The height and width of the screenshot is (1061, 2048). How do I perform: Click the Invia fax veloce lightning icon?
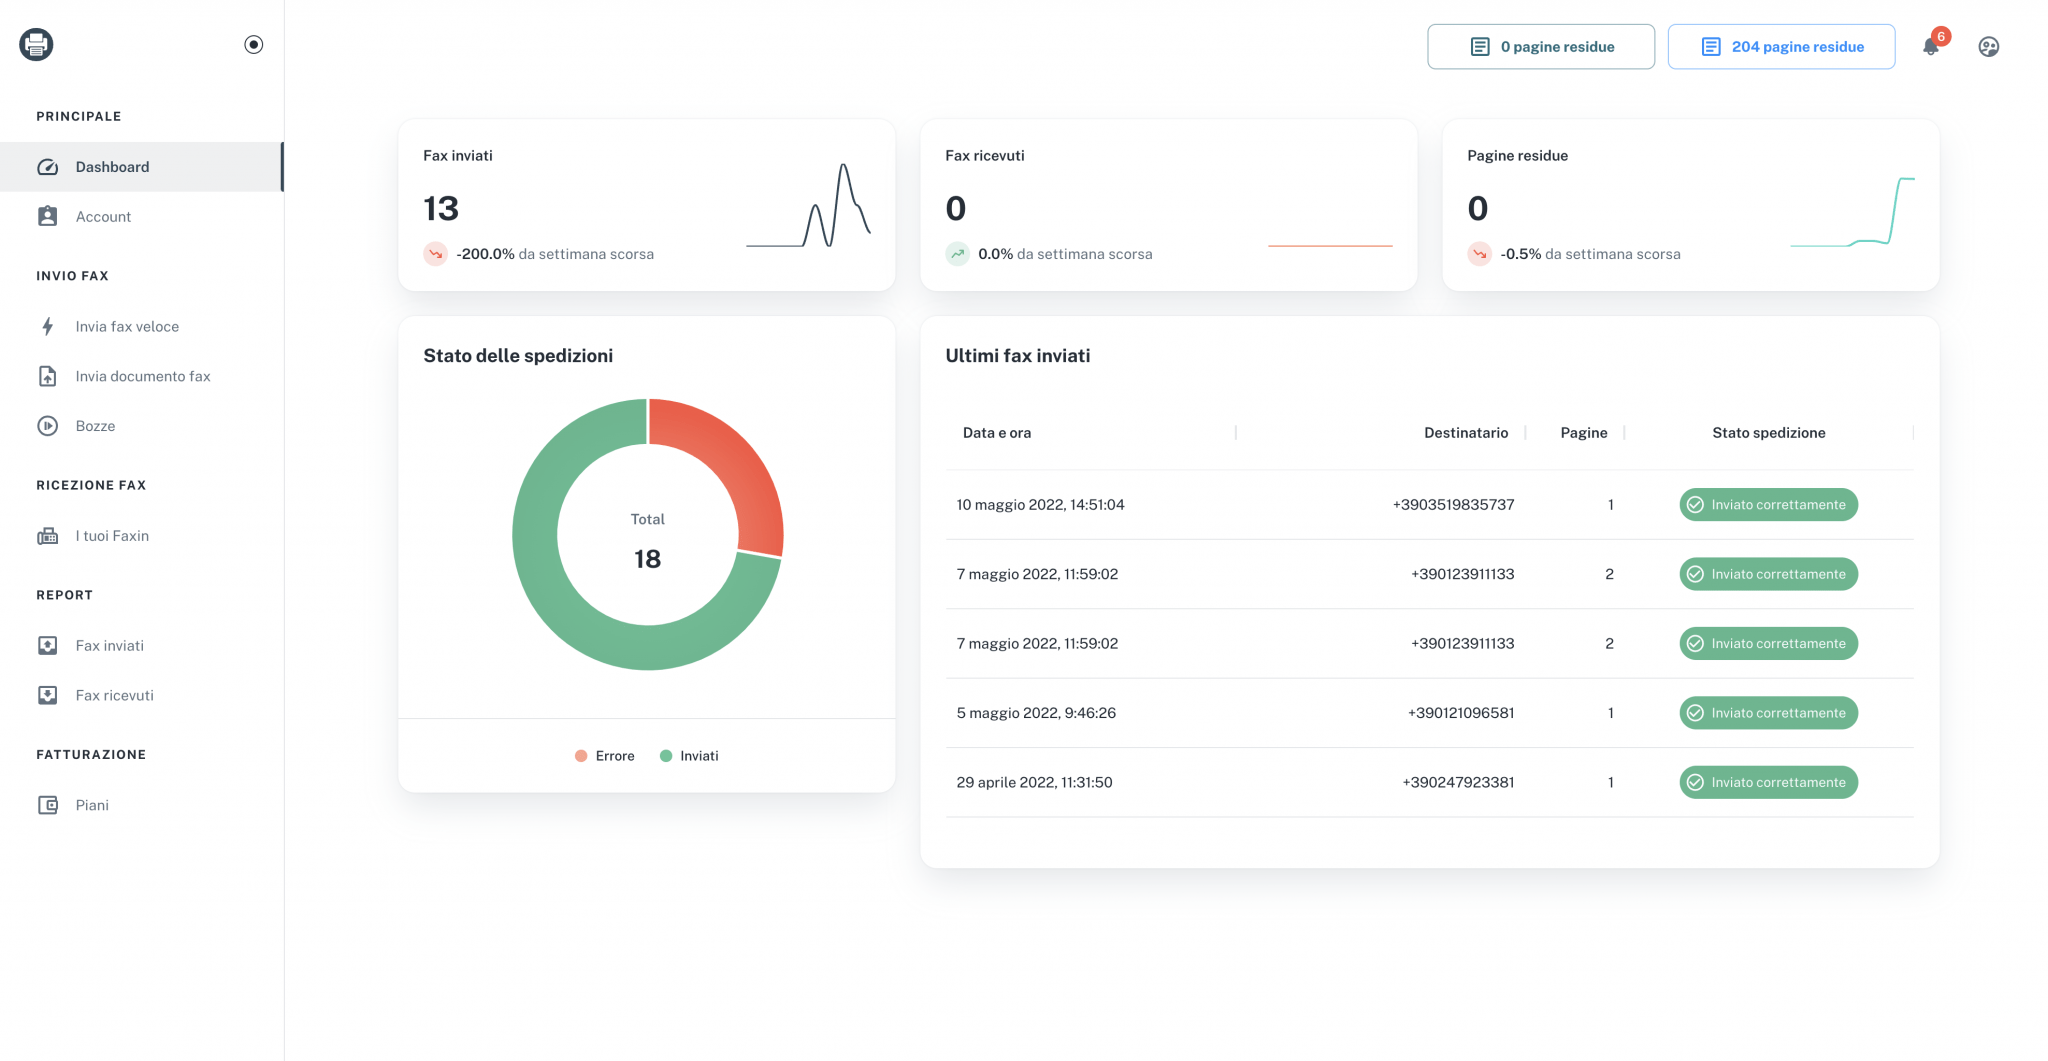[48, 327]
